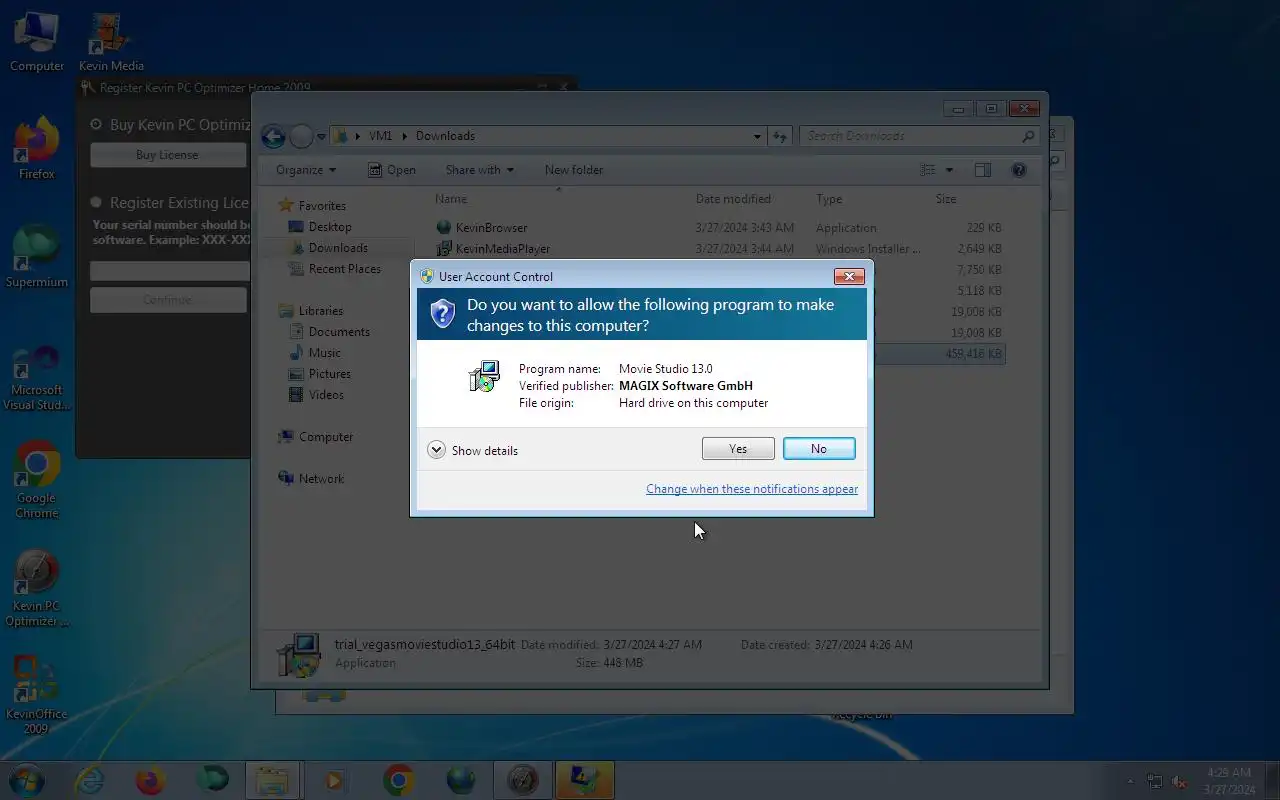Switch to Windows Explorer in the taskbar
Viewport: 1280px width, 800px height.
(273, 780)
